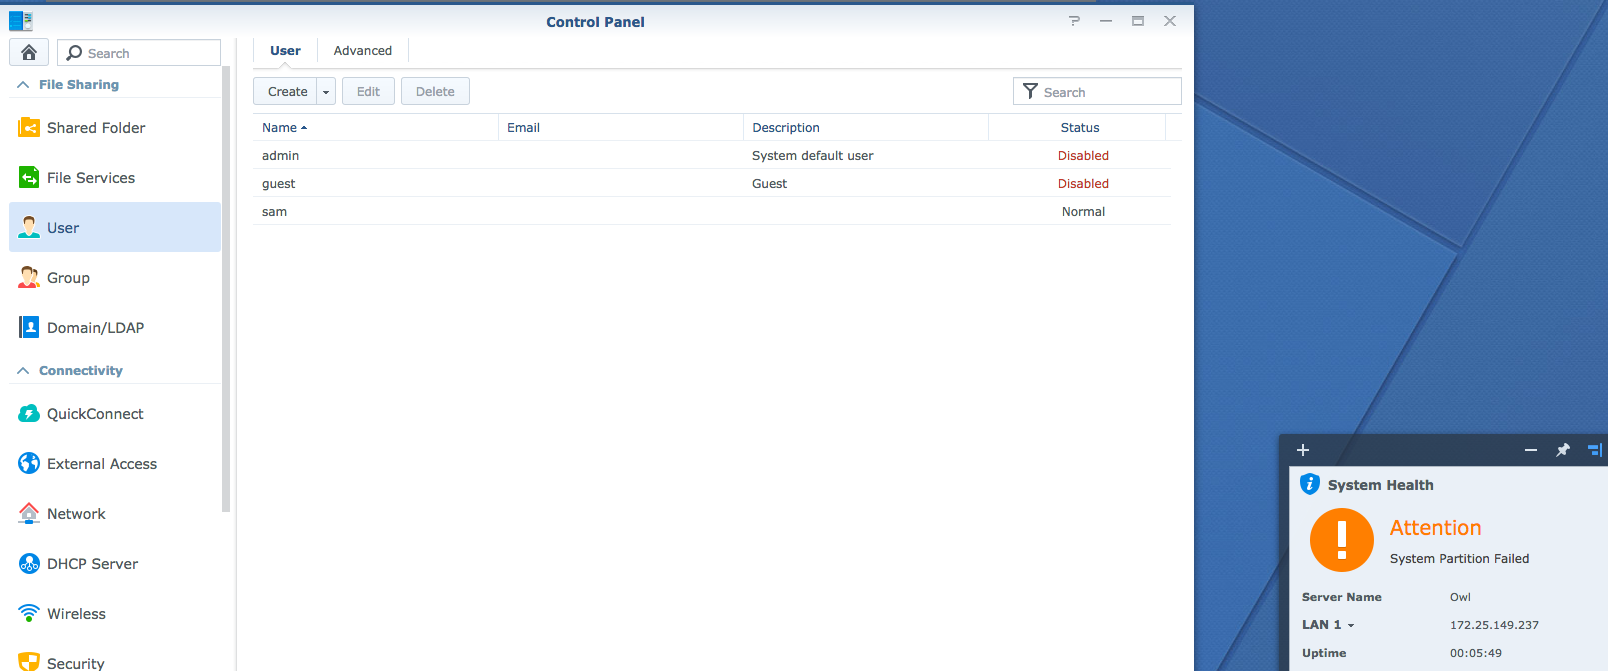Open Shared Folder settings
Screen dimensions: 1608x671
[96, 128]
